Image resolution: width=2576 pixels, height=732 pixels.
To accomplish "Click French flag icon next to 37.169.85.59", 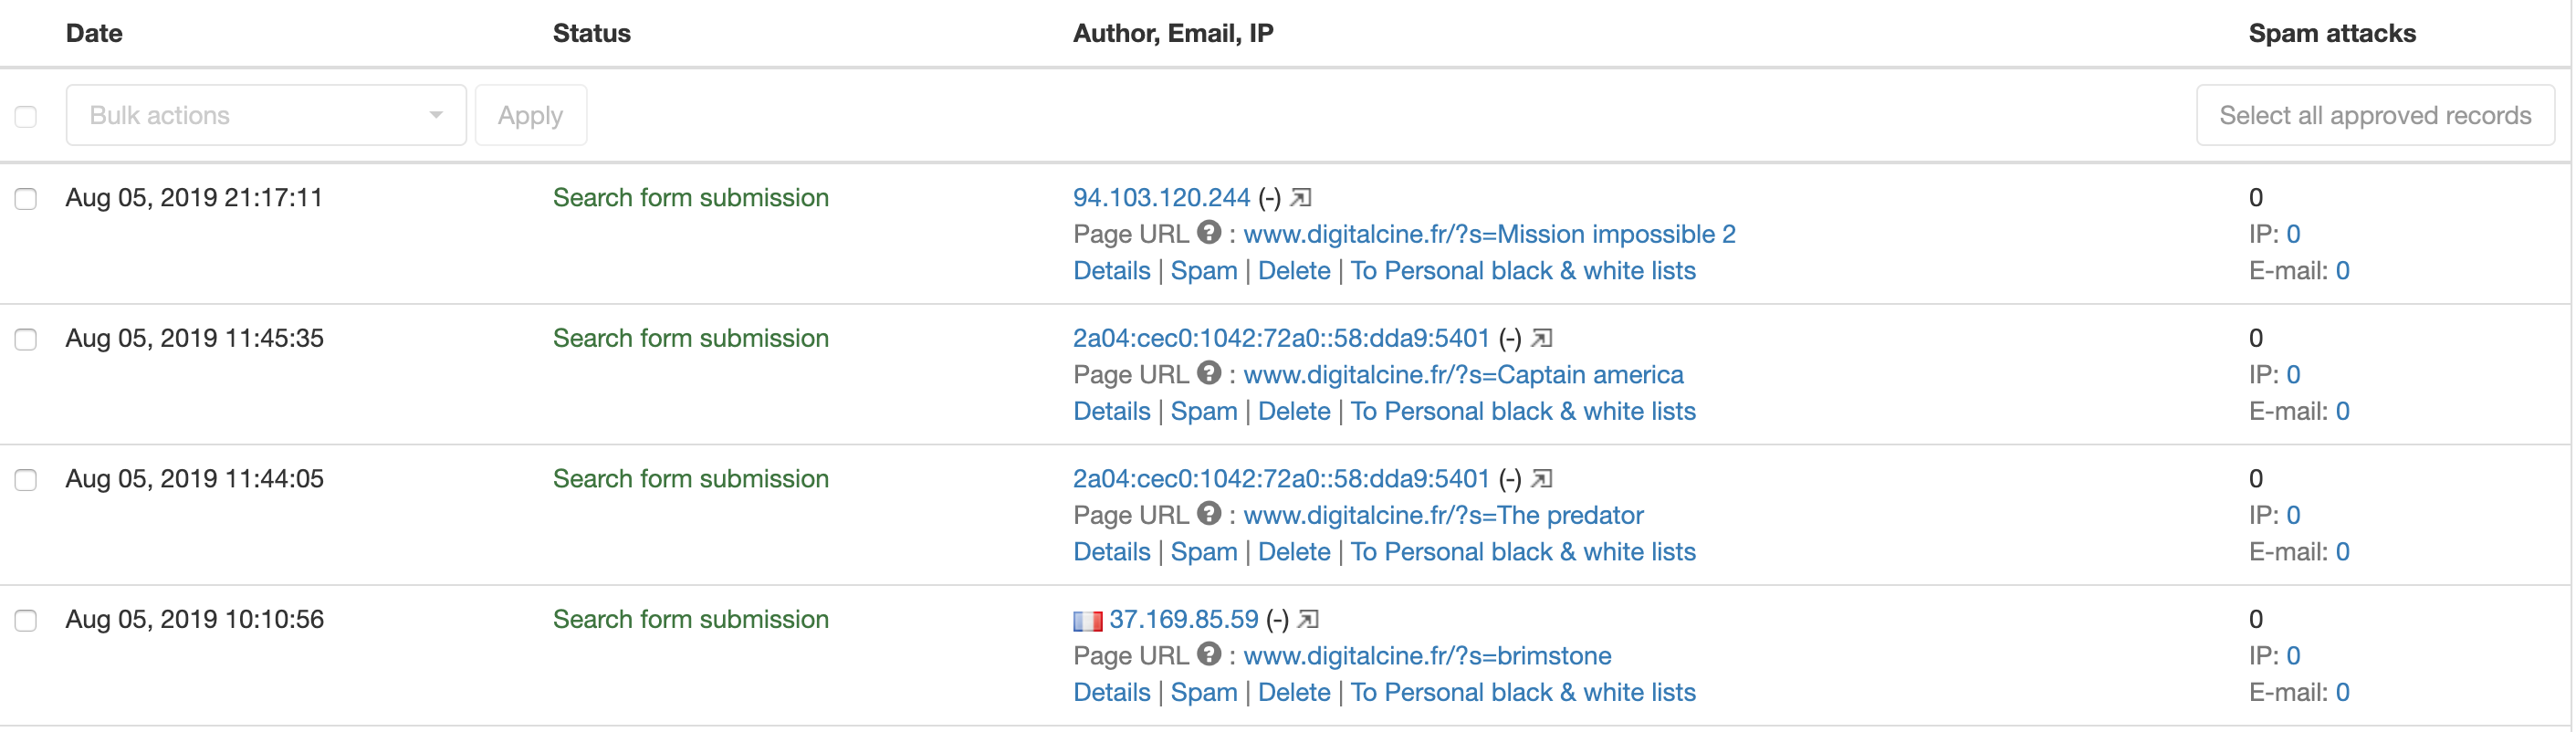I will tap(1087, 621).
